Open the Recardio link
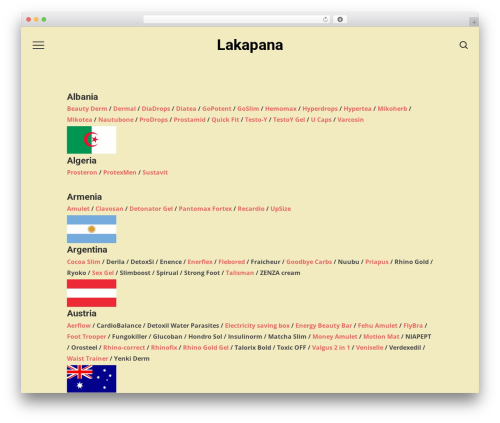Viewport: 500px width, 423px height. tap(251, 209)
